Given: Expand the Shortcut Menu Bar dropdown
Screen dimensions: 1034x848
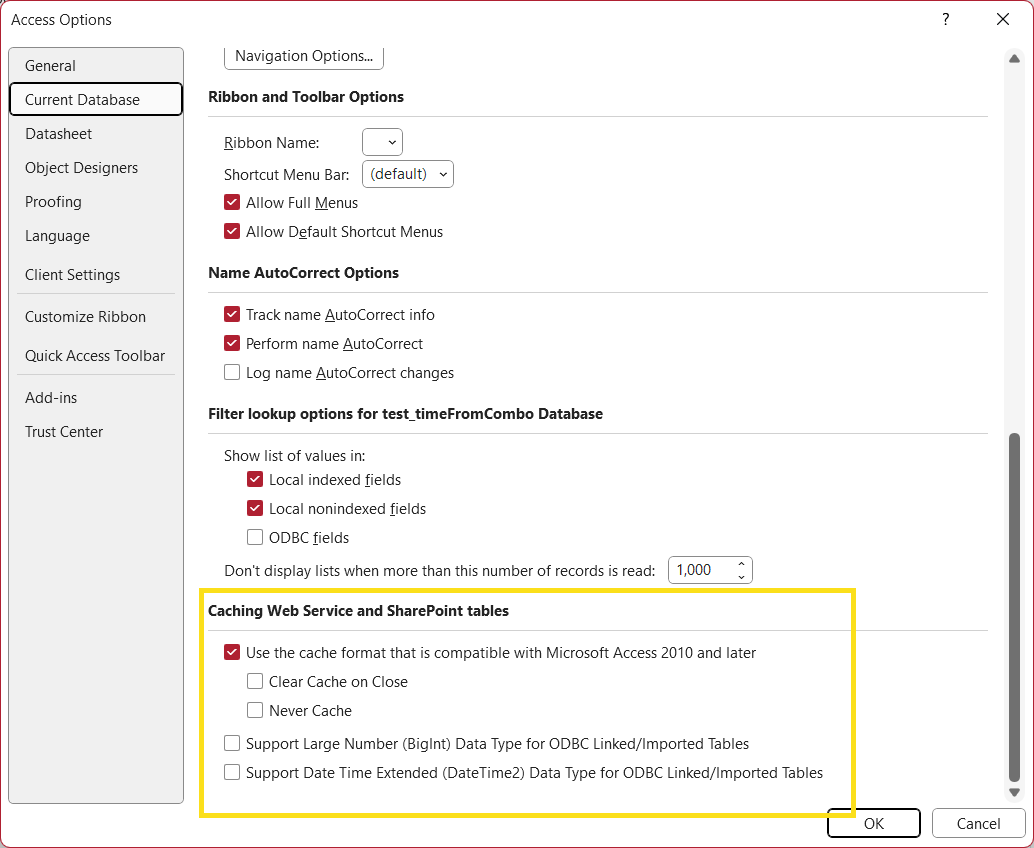Looking at the screenshot, I should pos(408,174).
